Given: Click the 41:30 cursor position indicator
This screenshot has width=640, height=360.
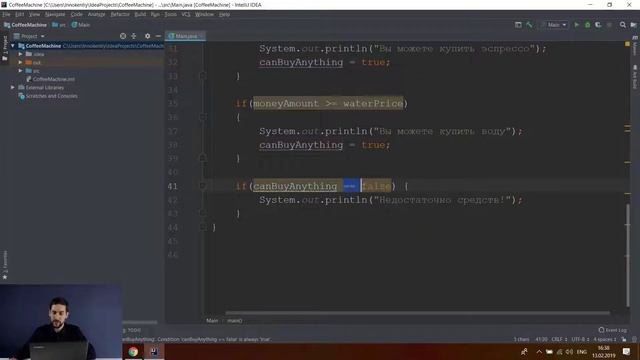Looking at the screenshot, I should tap(541, 339).
